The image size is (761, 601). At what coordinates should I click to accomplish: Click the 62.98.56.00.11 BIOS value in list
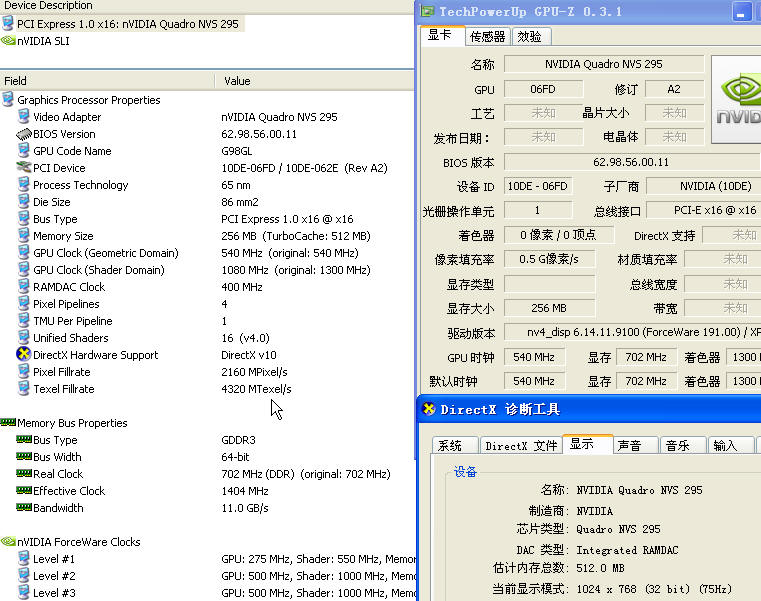click(259, 134)
